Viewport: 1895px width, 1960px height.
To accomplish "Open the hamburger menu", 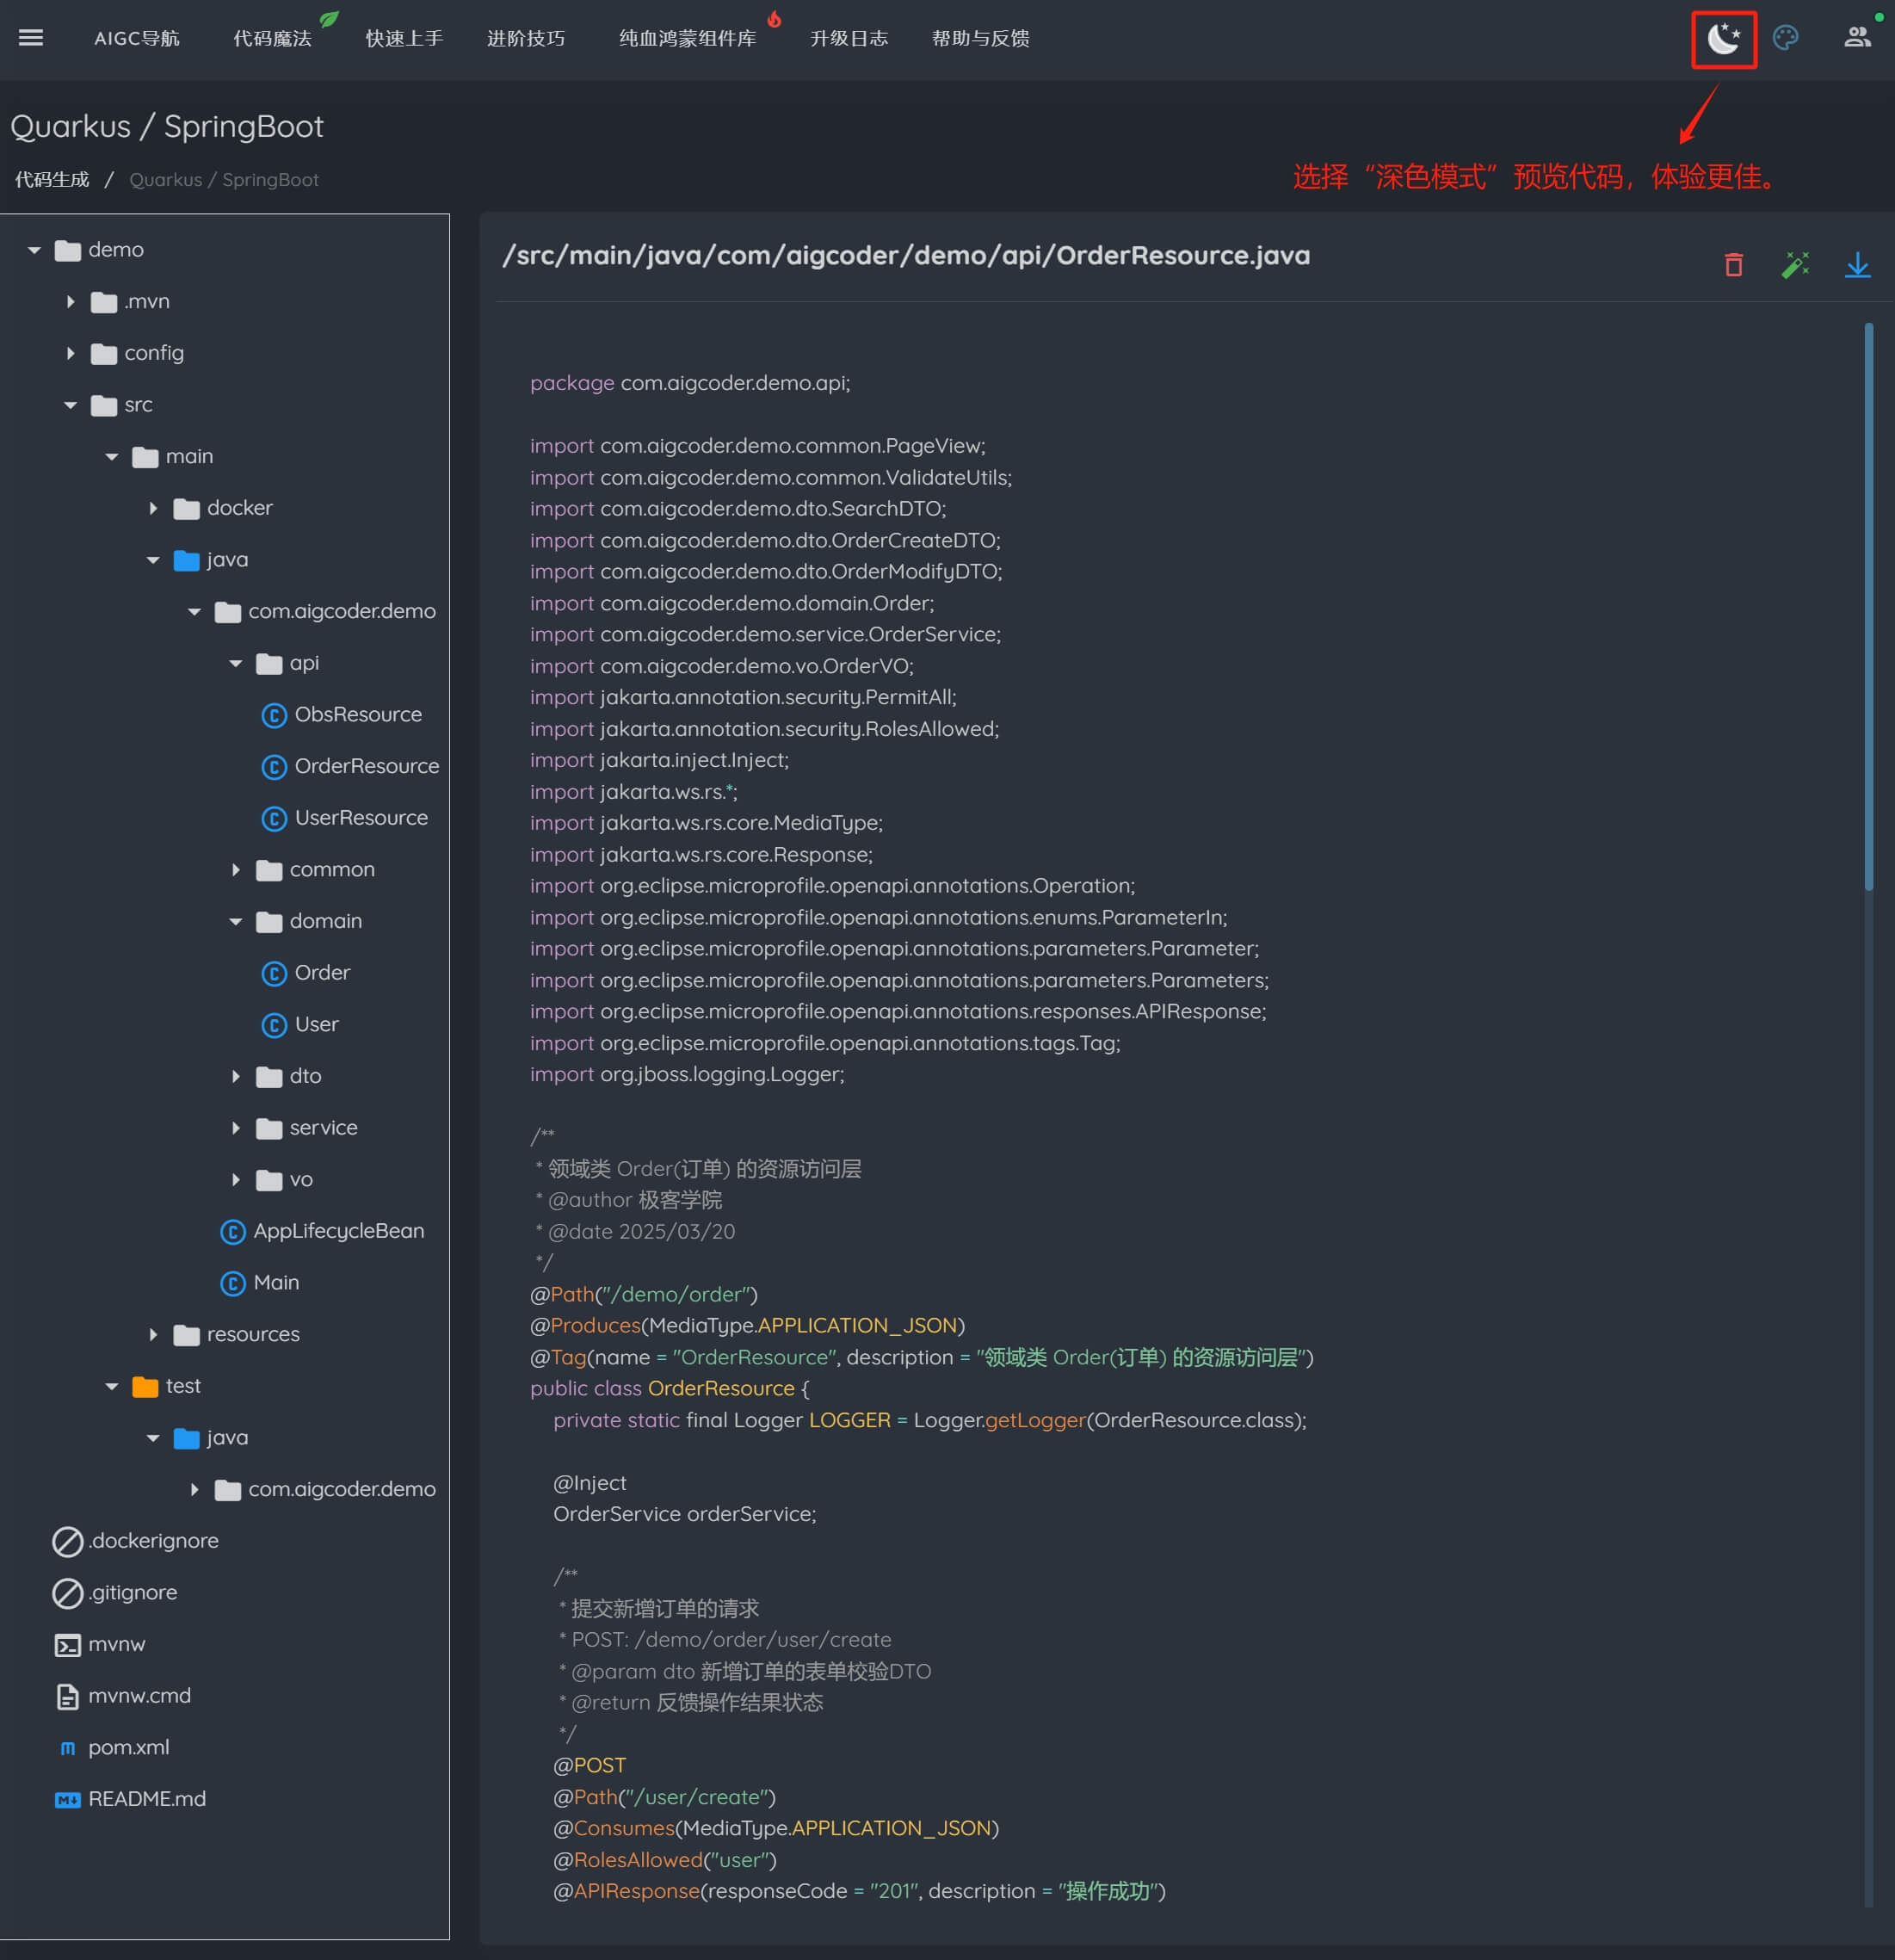I will [x=31, y=38].
